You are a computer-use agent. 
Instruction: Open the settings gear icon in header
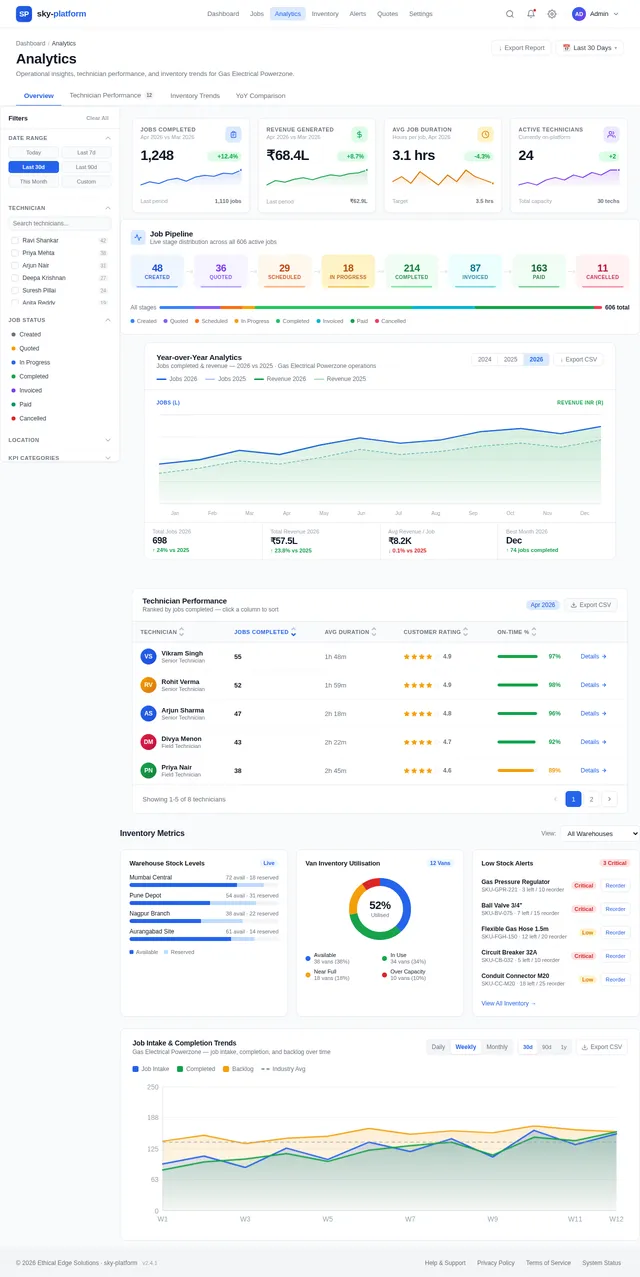(552, 14)
